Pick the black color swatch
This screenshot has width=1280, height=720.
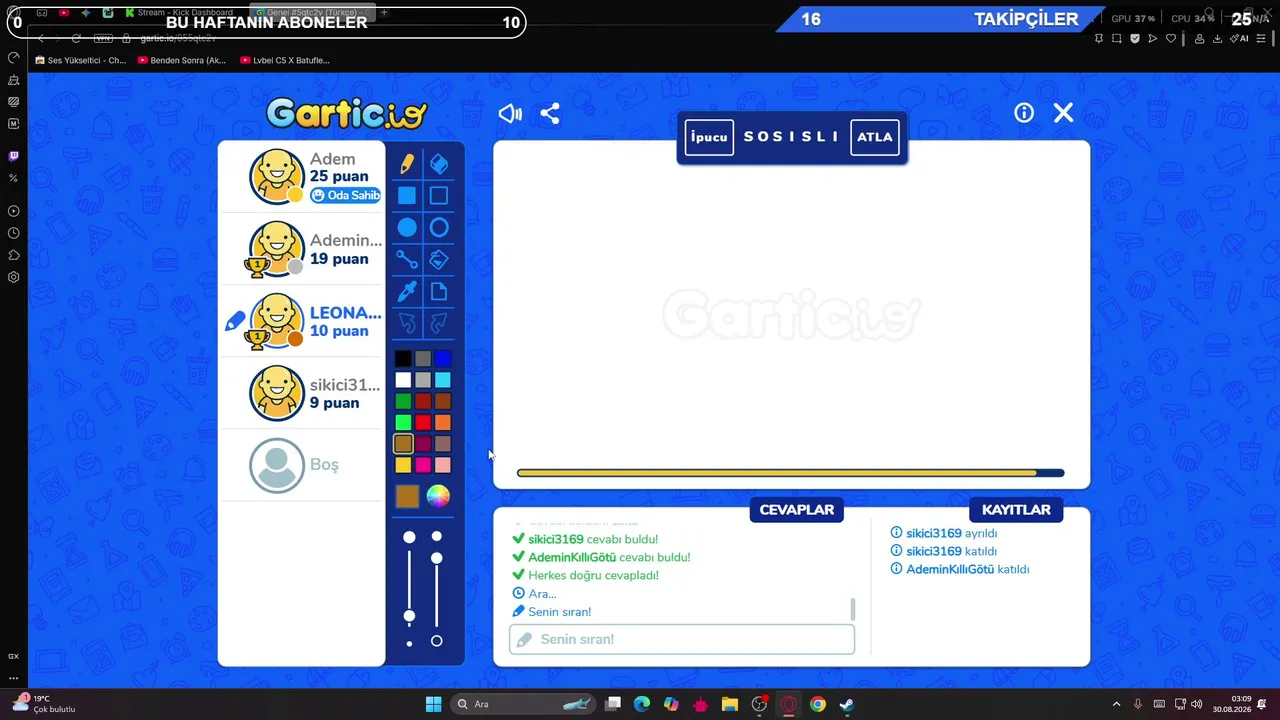(403, 358)
